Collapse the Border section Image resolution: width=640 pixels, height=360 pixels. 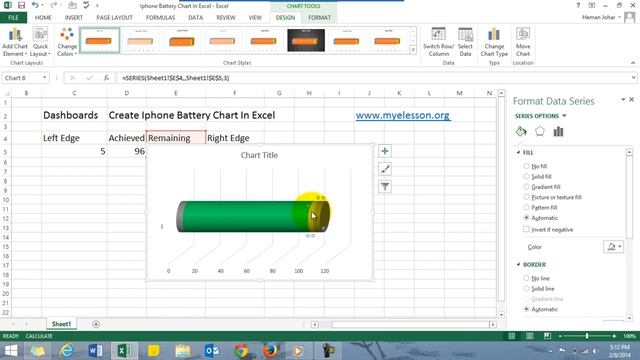(518, 264)
